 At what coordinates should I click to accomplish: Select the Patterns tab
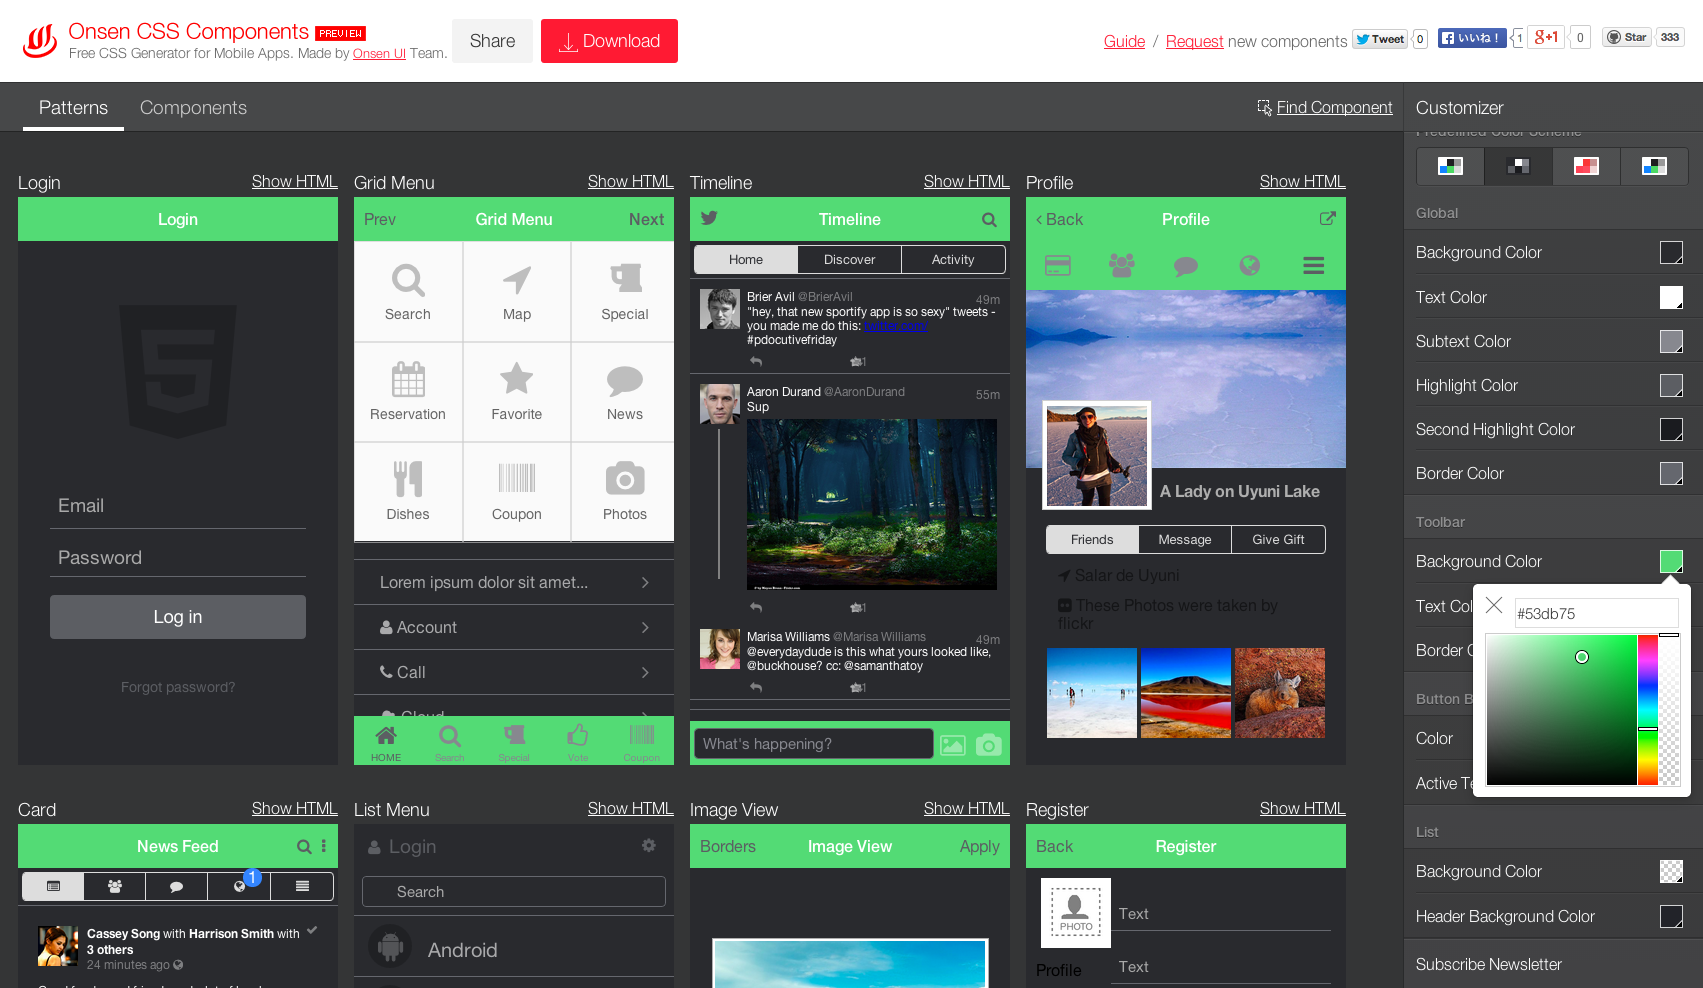73,108
